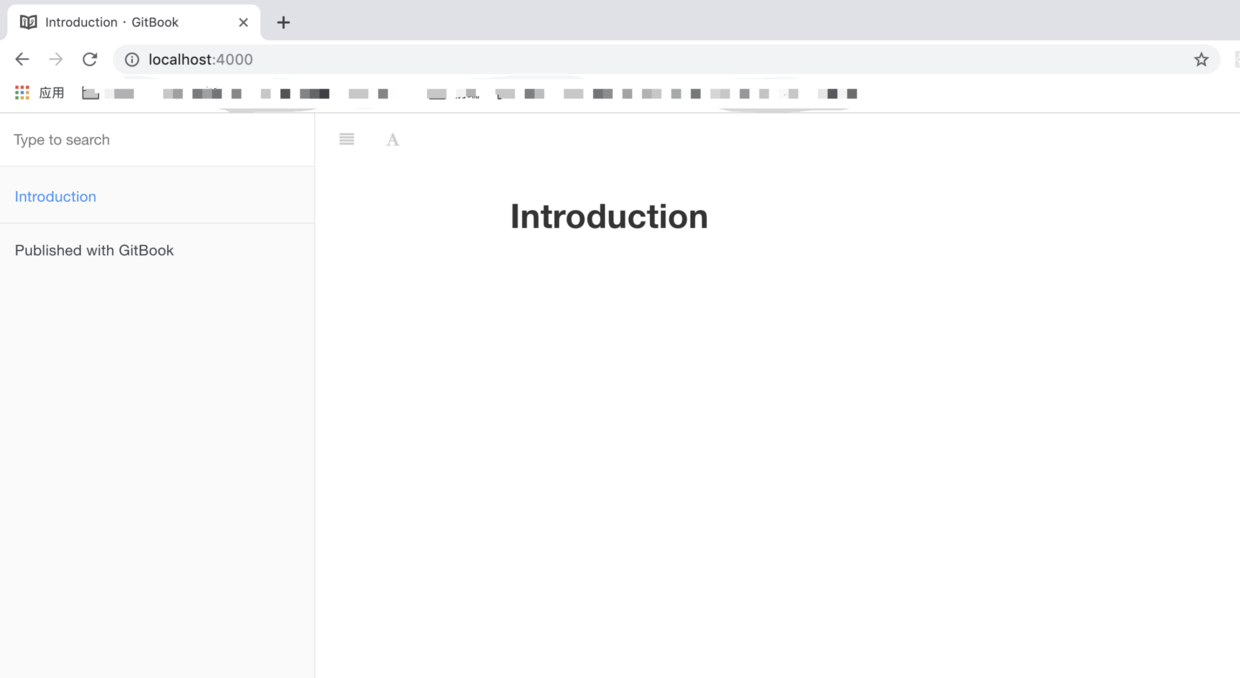The height and width of the screenshot is (678, 1240).
Task: Click the Type to search field
Action: click(157, 140)
